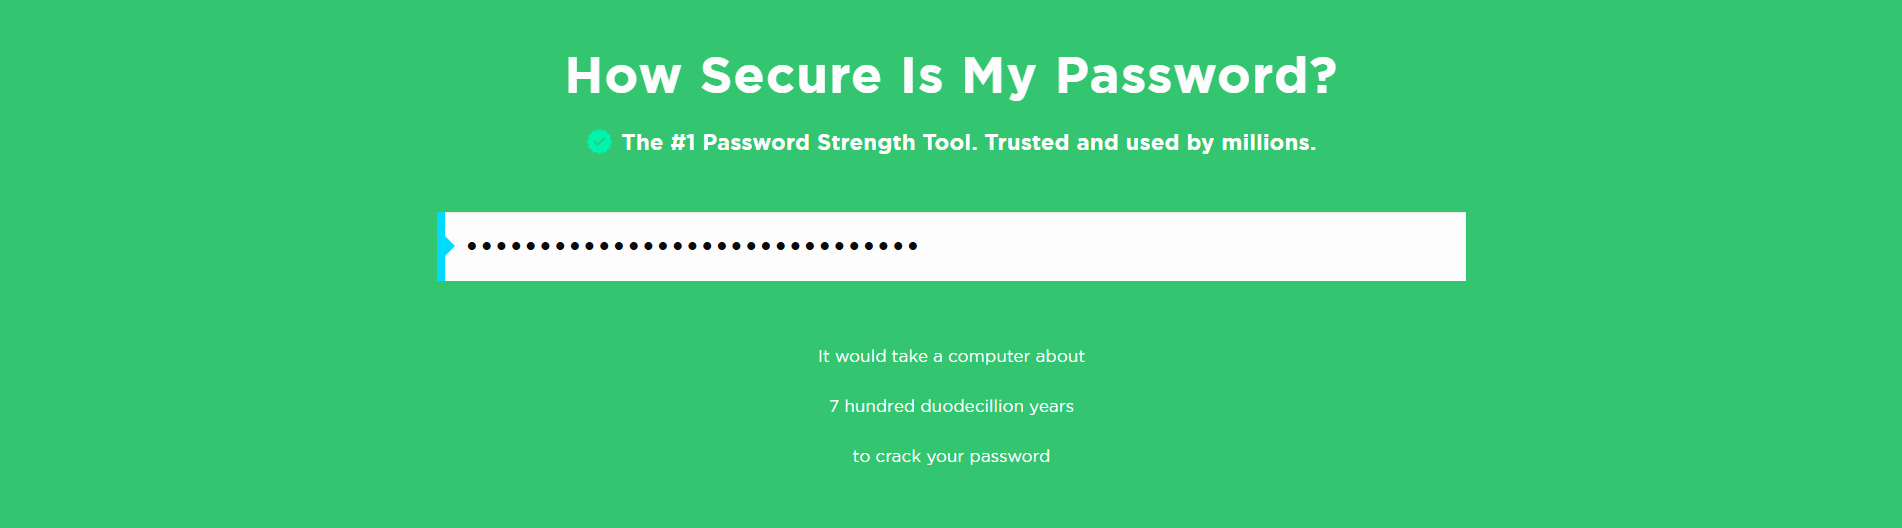
Task: Click the word "How" in the main heading
Action: [x=623, y=76]
